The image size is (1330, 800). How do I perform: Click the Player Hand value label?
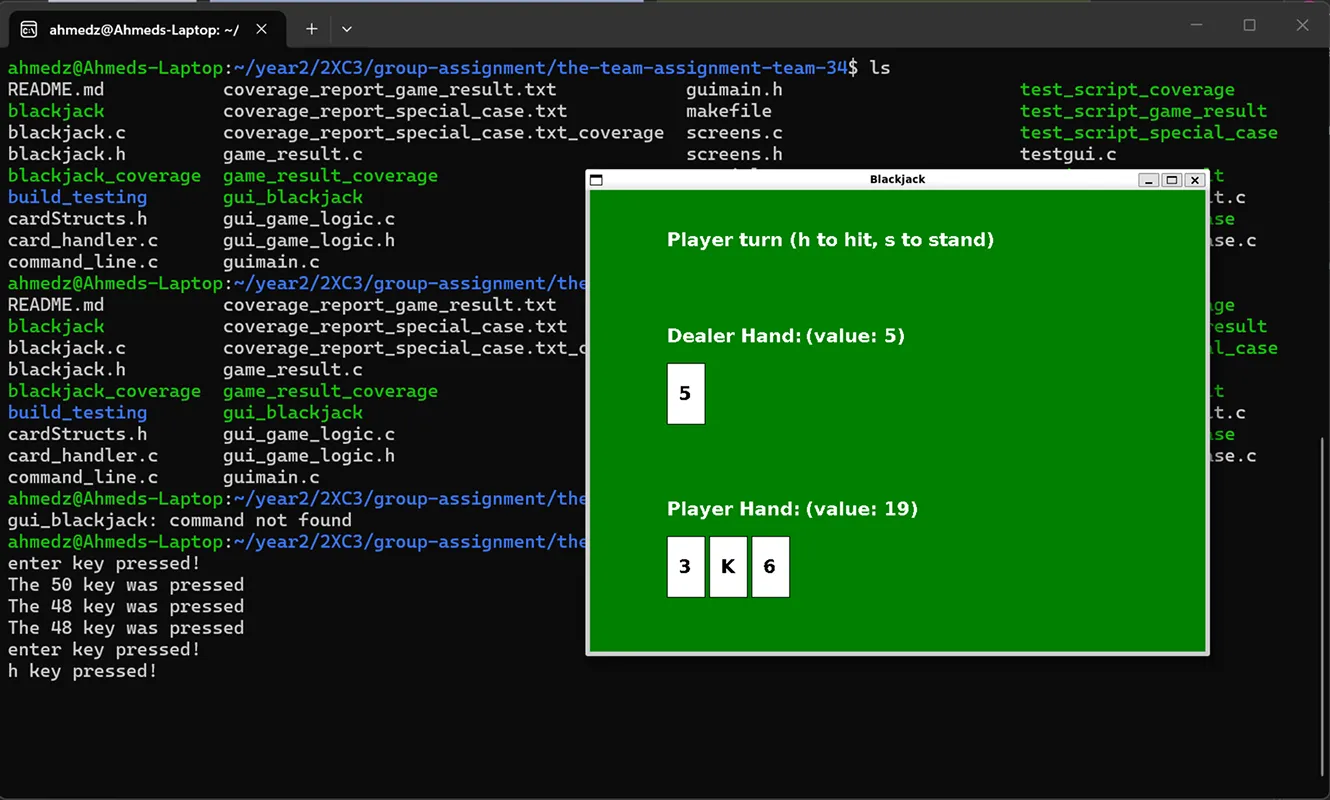pos(793,508)
